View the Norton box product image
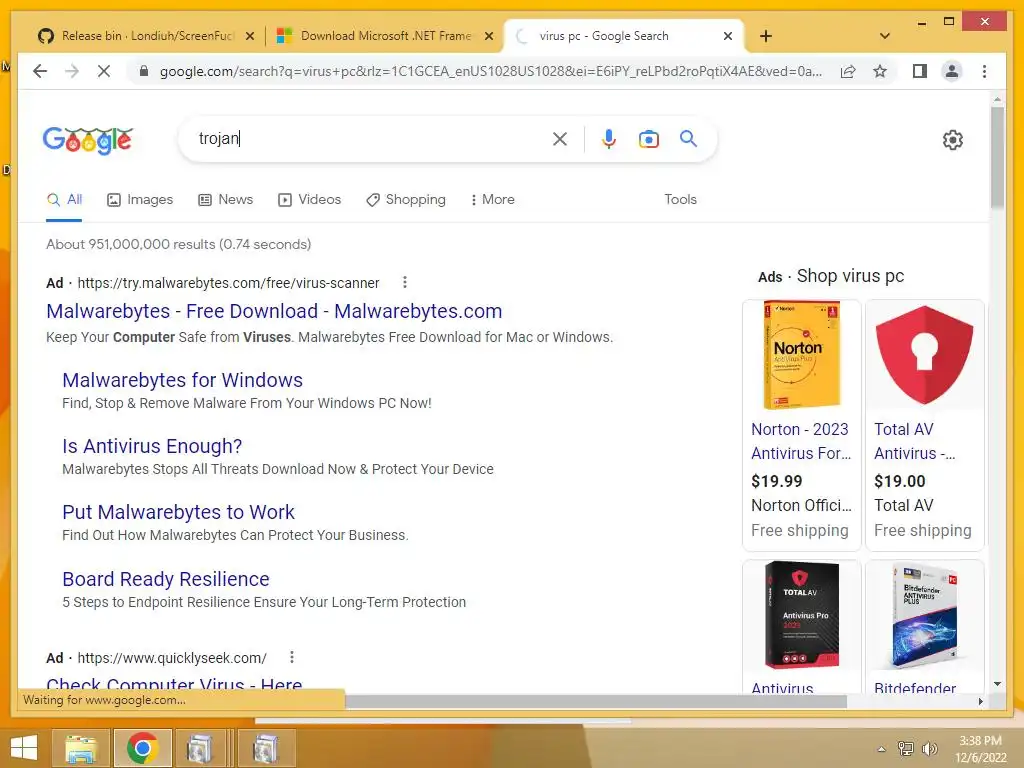The width and height of the screenshot is (1024, 768). [x=801, y=355]
